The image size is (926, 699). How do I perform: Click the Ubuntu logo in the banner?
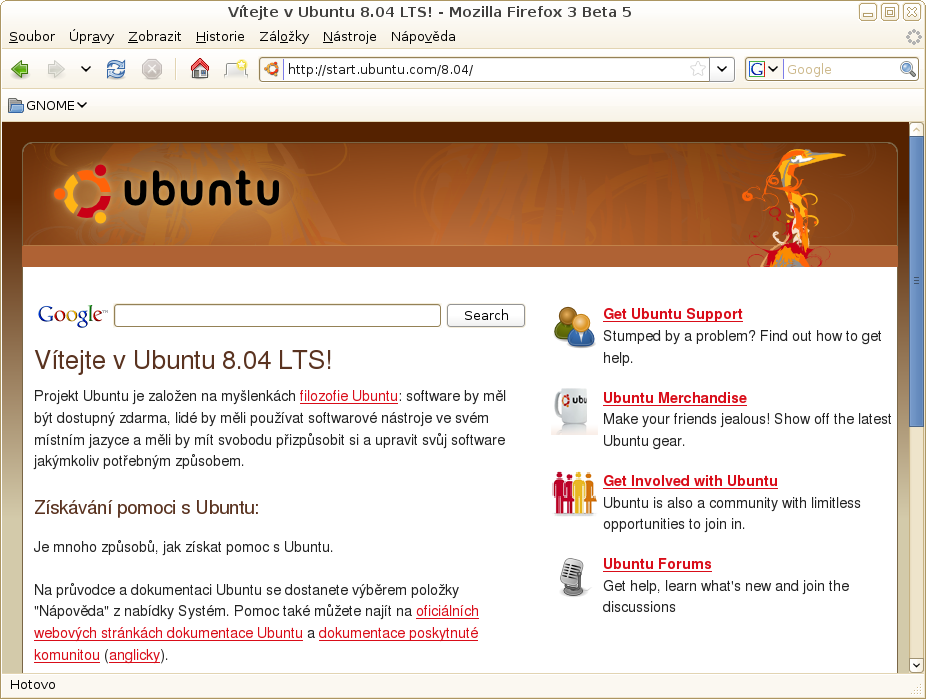tap(167, 192)
